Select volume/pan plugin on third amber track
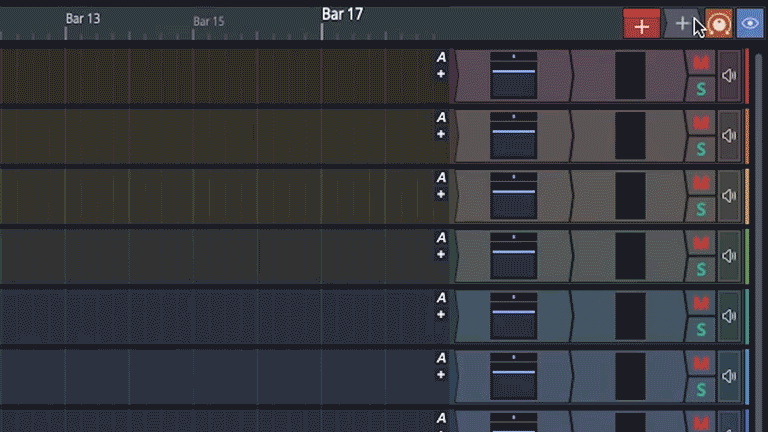 coord(514,196)
